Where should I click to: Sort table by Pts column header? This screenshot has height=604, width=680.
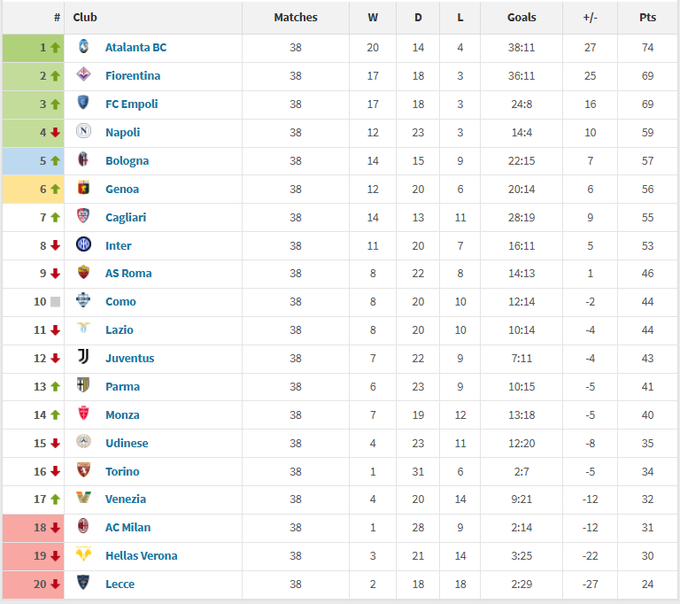pyautogui.click(x=647, y=17)
